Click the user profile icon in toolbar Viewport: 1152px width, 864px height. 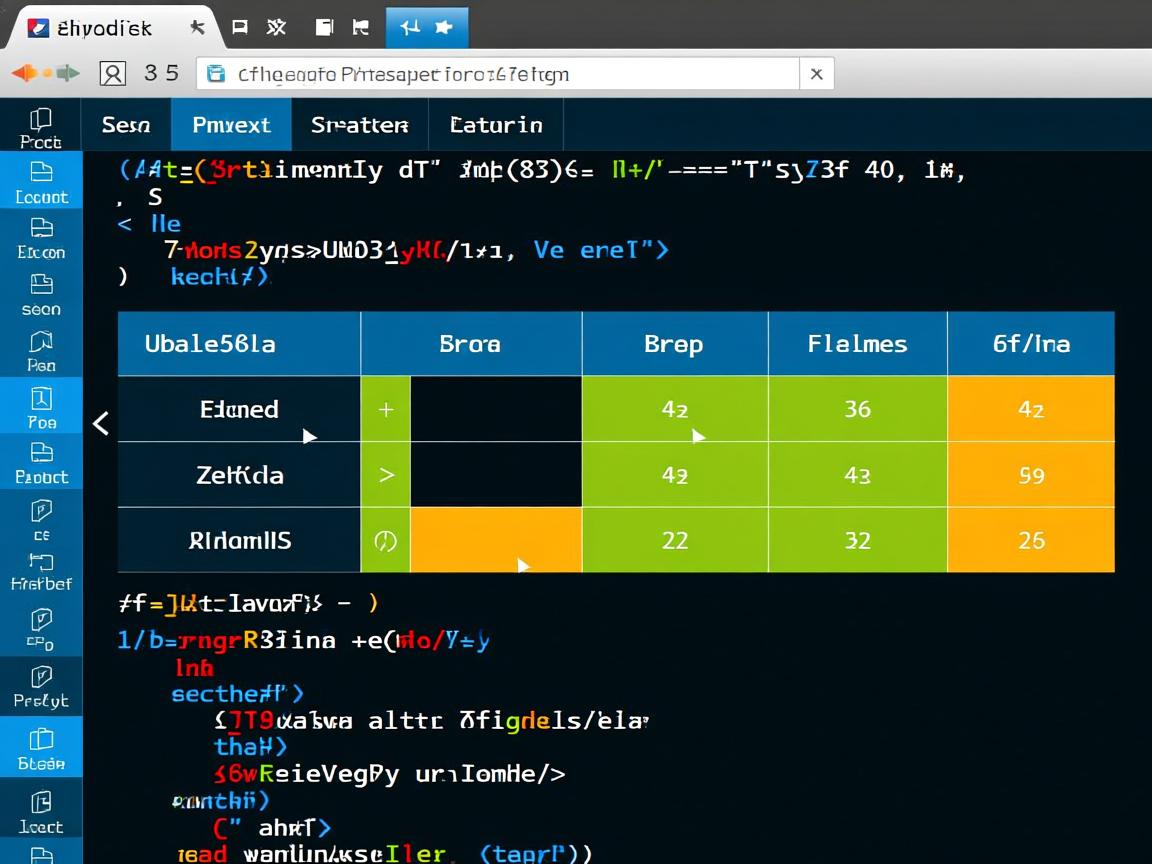[113, 73]
